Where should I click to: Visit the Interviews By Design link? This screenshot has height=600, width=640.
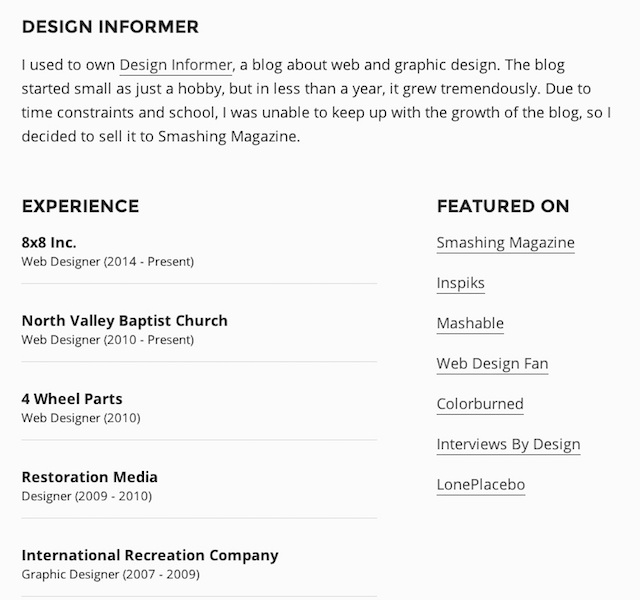508,444
